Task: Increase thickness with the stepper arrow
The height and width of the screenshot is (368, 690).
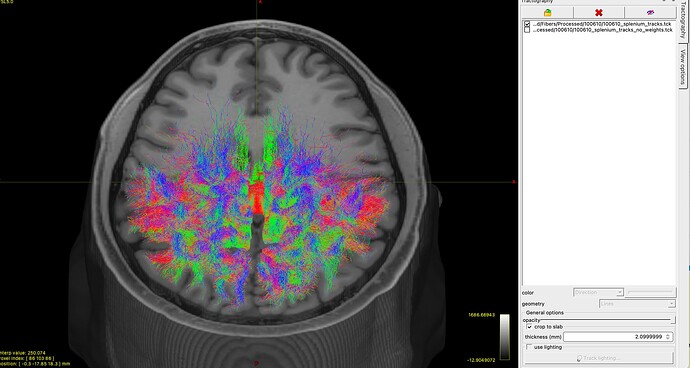Action: (x=668, y=335)
